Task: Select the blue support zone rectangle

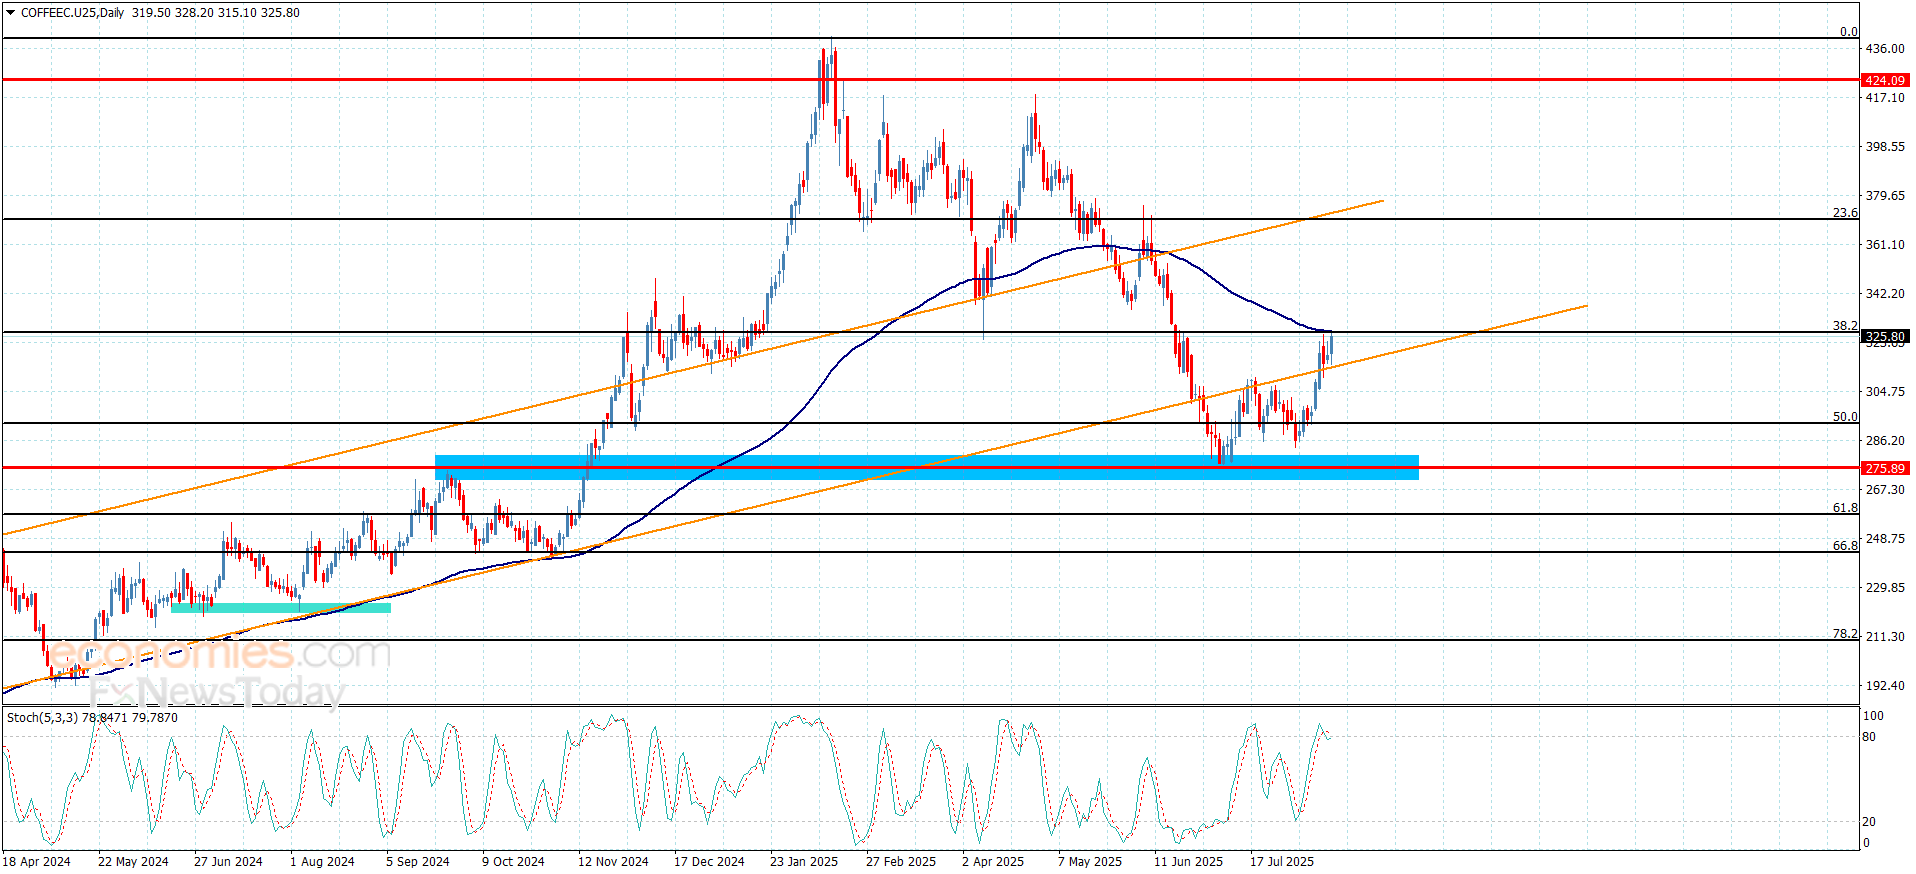Action: (x=927, y=468)
